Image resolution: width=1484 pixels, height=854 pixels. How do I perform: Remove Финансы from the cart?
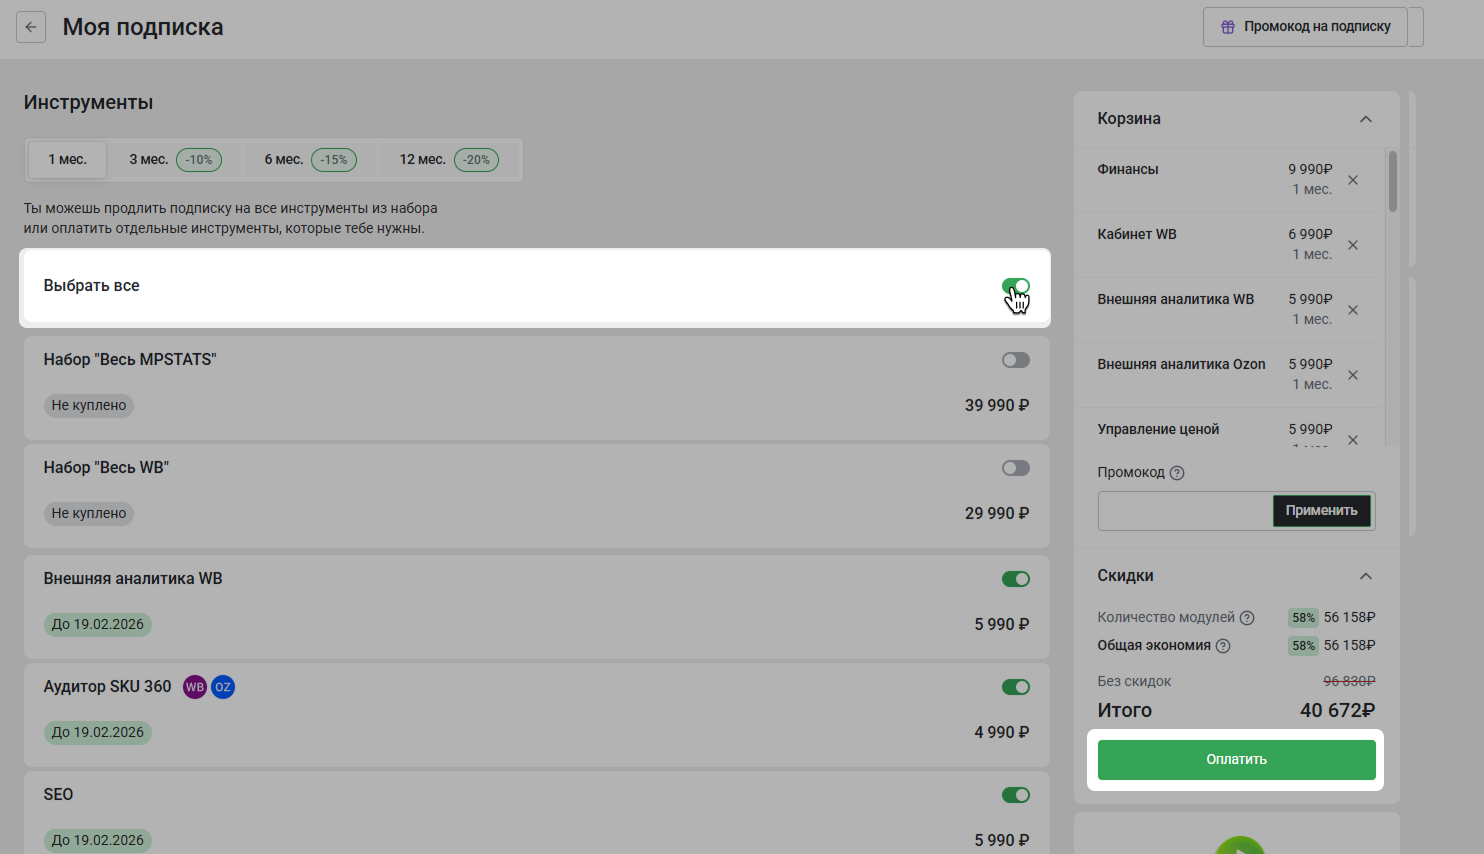[1353, 180]
